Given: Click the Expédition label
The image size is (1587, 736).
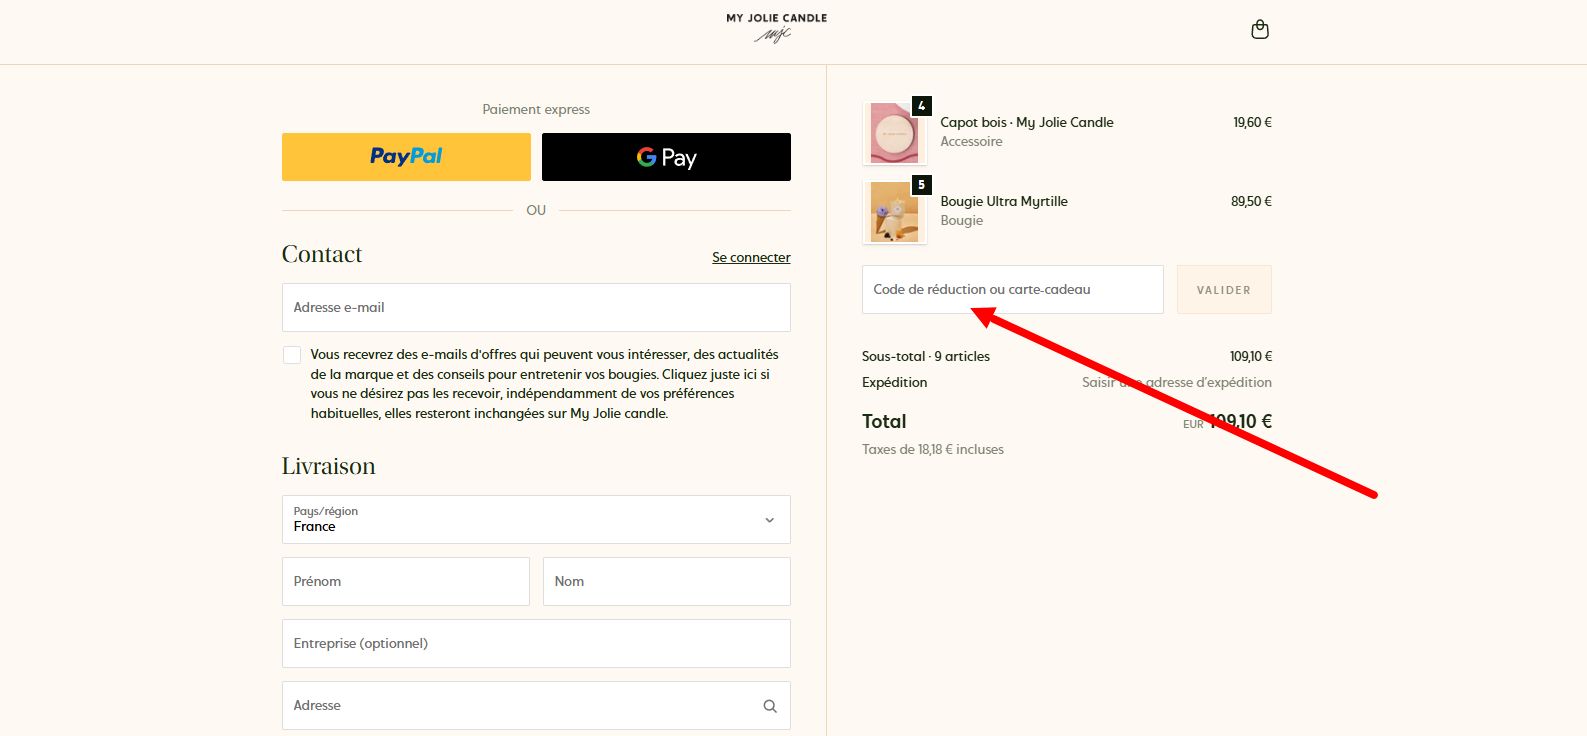Looking at the screenshot, I should [895, 382].
